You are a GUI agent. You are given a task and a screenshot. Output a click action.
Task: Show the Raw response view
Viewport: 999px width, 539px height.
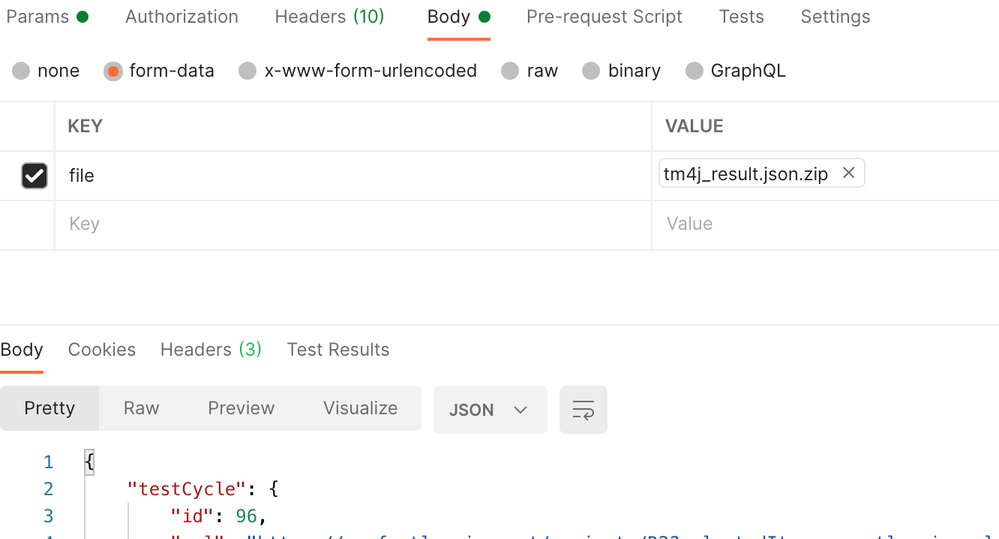141,408
